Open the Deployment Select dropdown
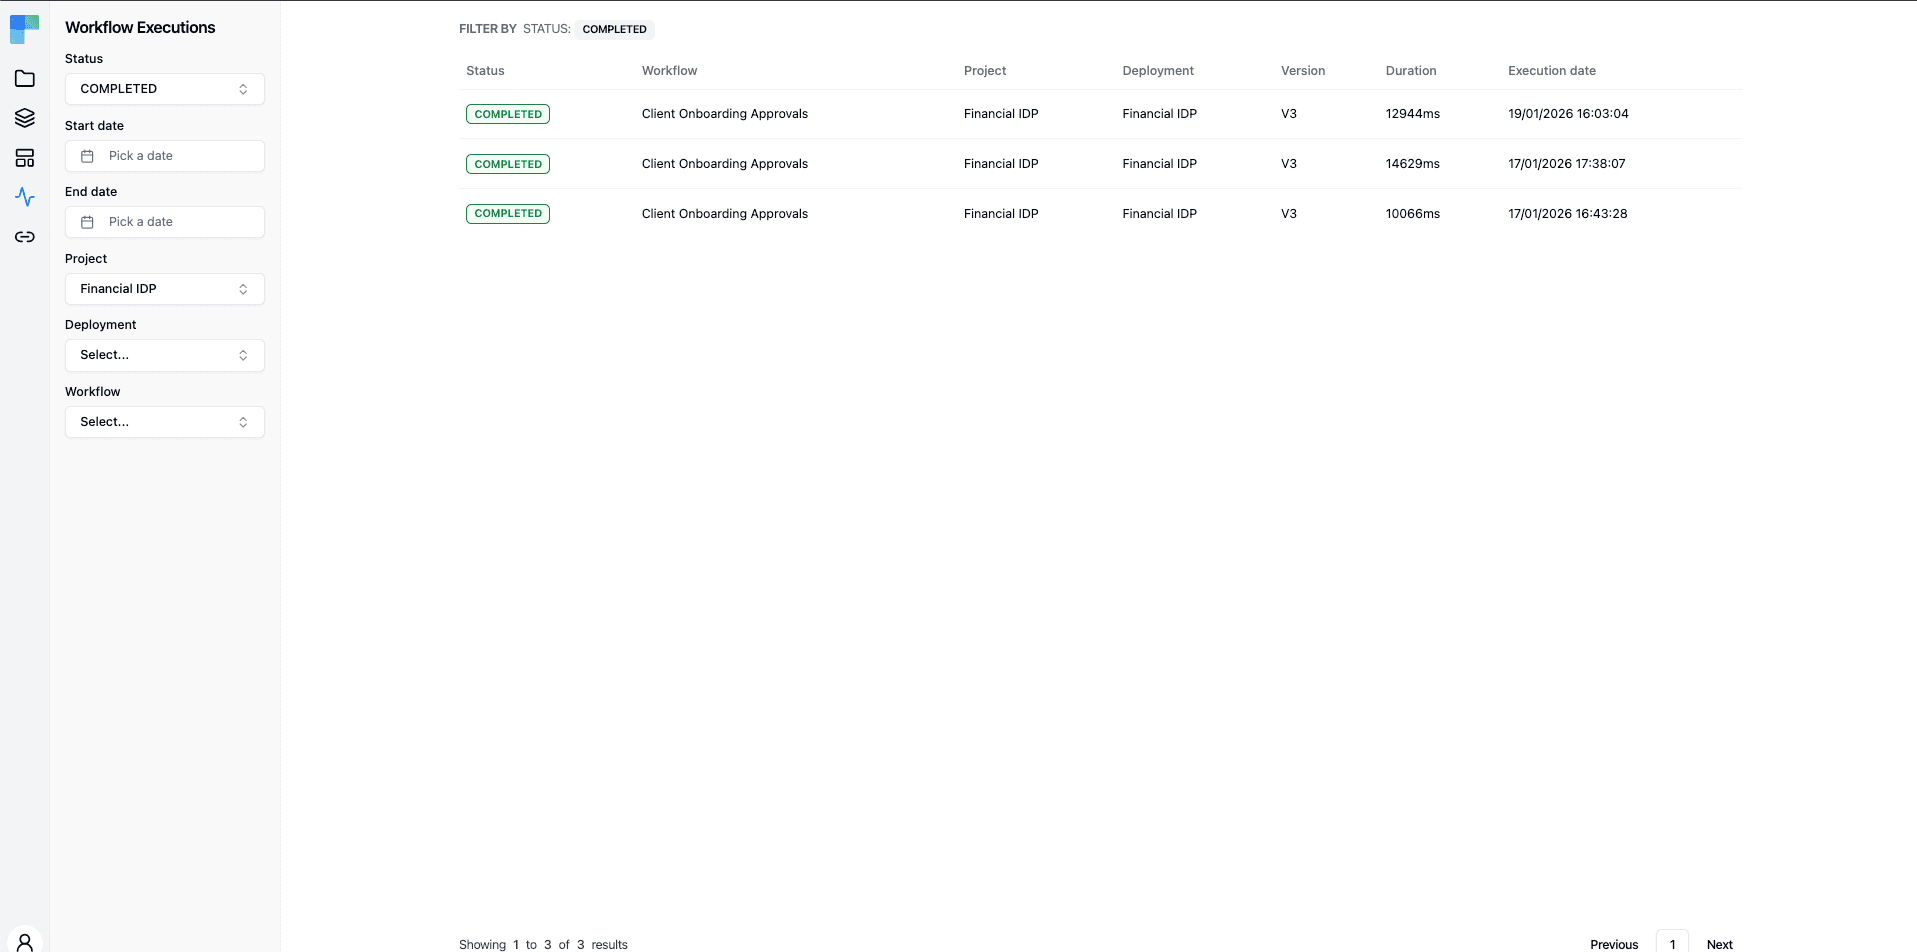This screenshot has width=1917, height=952. click(163, 354)
